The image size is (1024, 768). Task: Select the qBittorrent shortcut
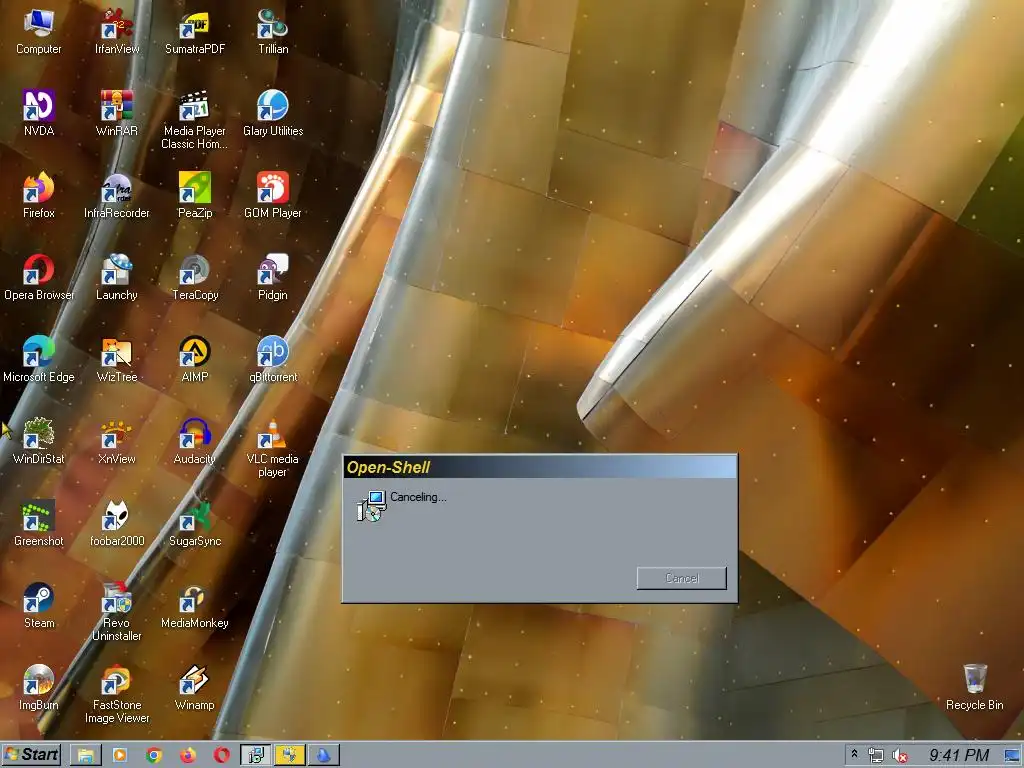coord(273,360)
